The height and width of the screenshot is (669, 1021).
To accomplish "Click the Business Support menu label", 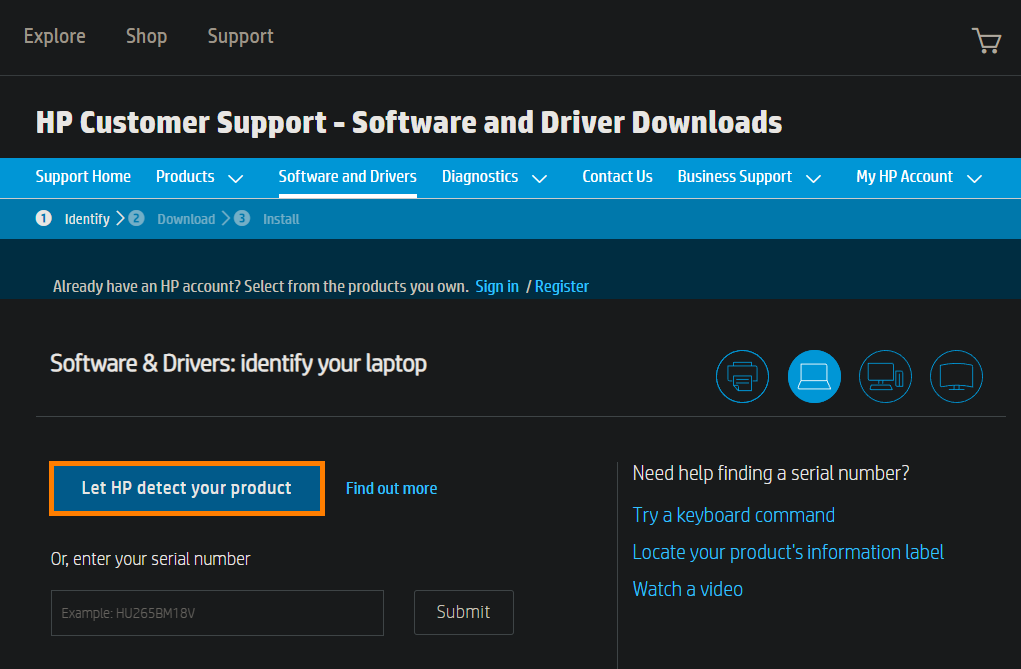I will [x=734, y=177].
